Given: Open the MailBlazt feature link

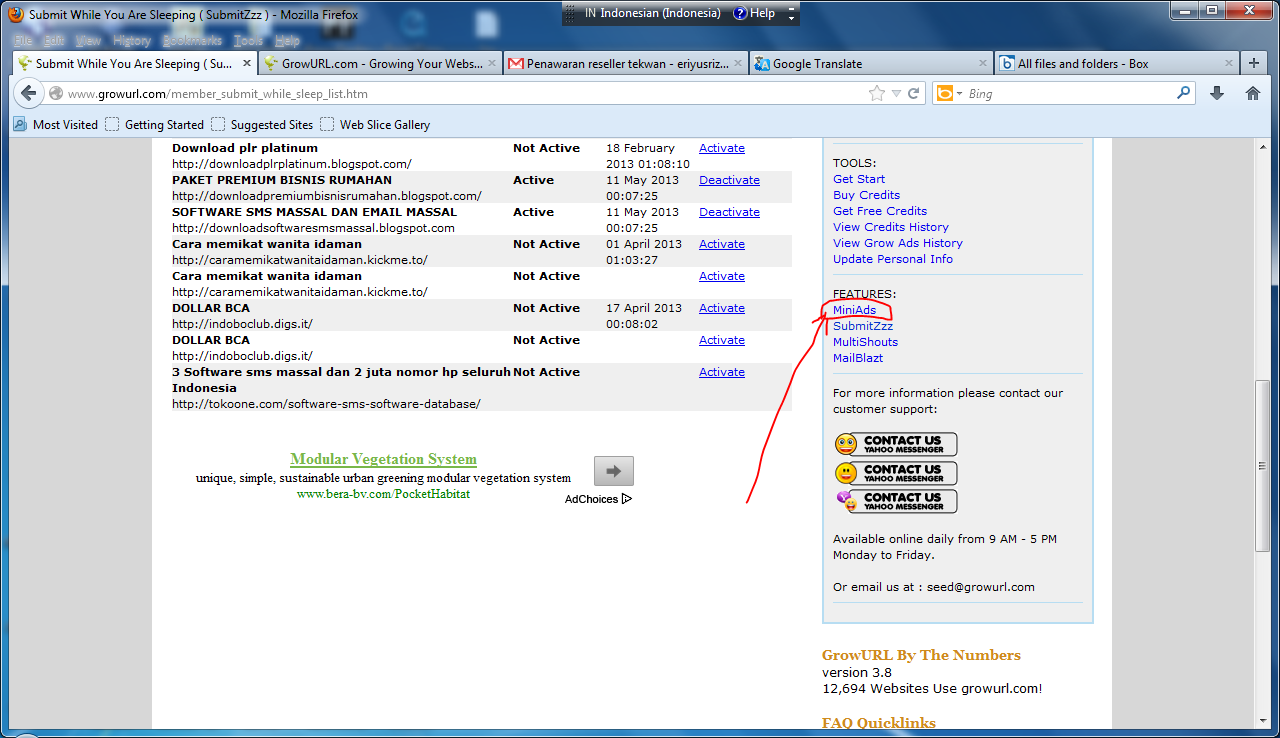Looking at the screenshot, I should [x=858, y=358].
